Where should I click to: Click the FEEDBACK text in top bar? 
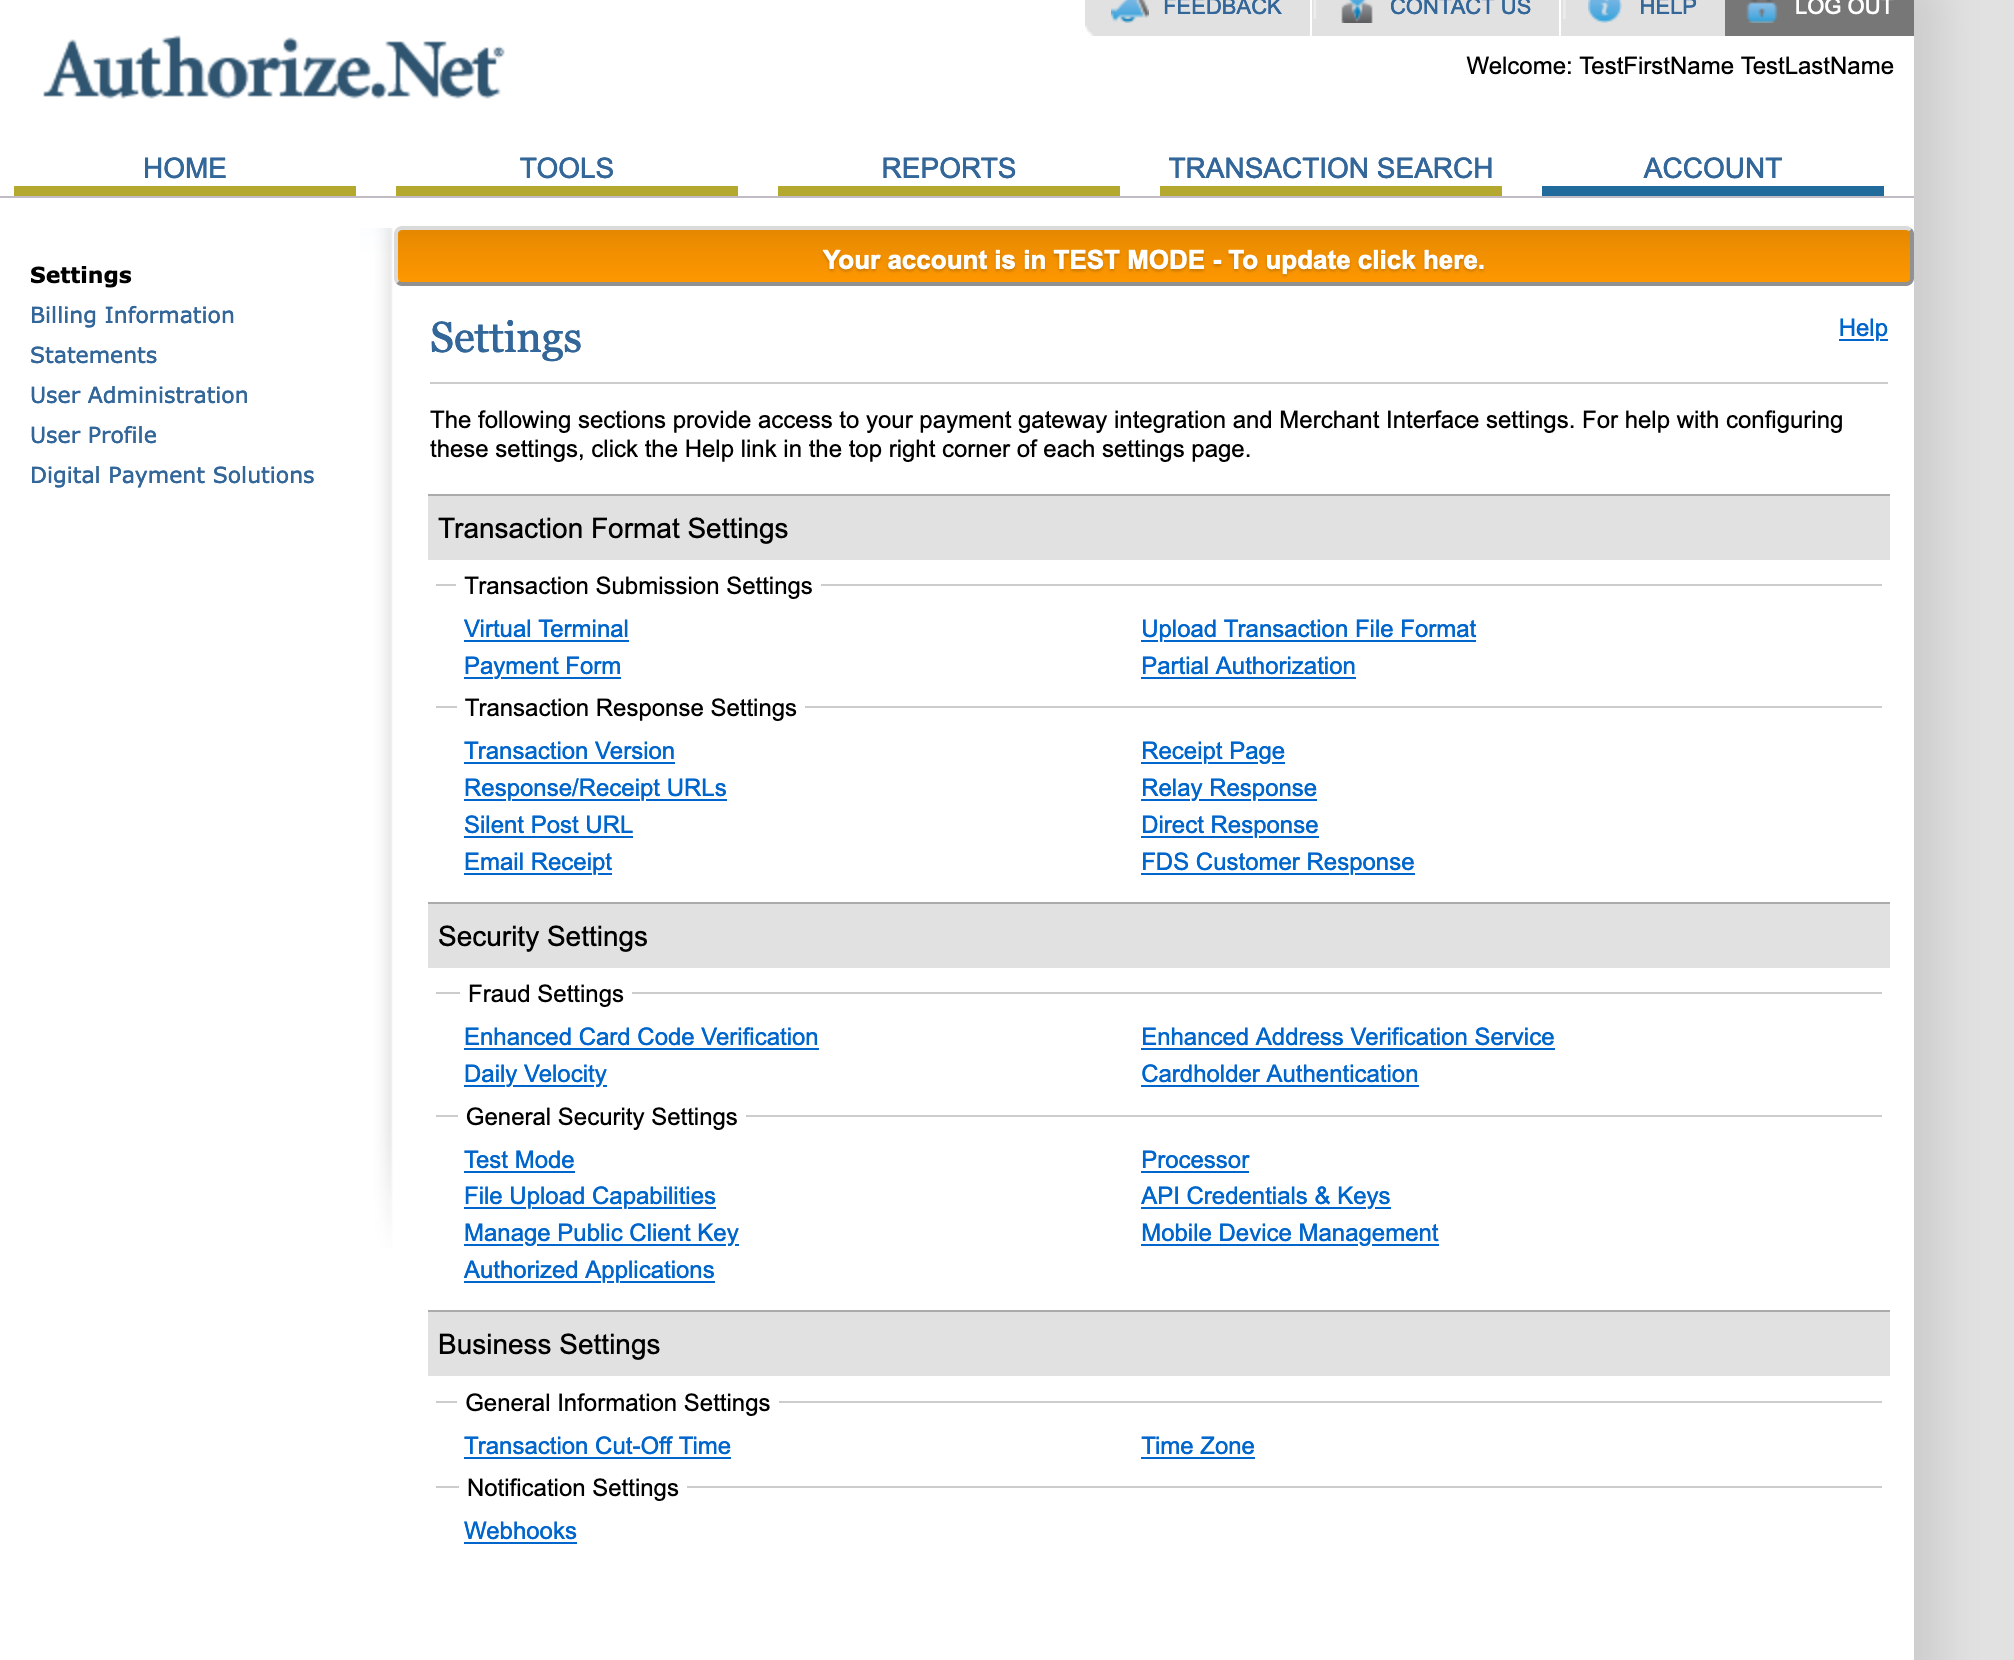tap(1222, 8)
